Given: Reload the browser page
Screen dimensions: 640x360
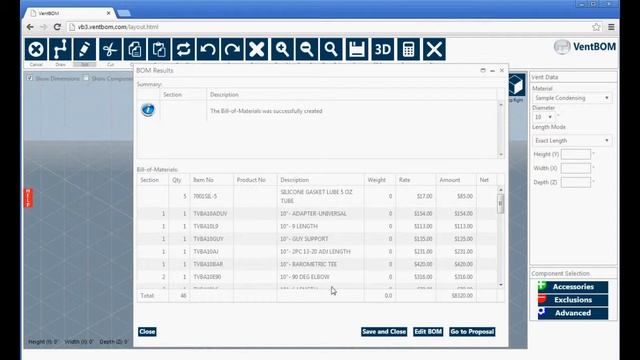Looking at the screenshot, I should coord(57,27).
